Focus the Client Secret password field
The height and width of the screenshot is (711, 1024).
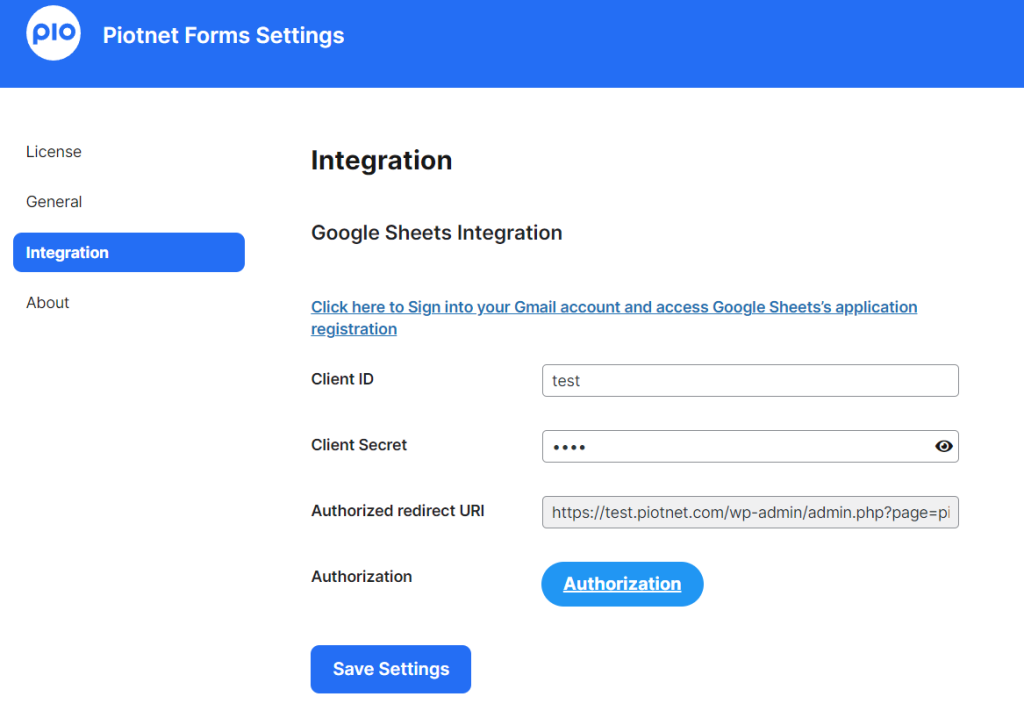coord(750,446)
